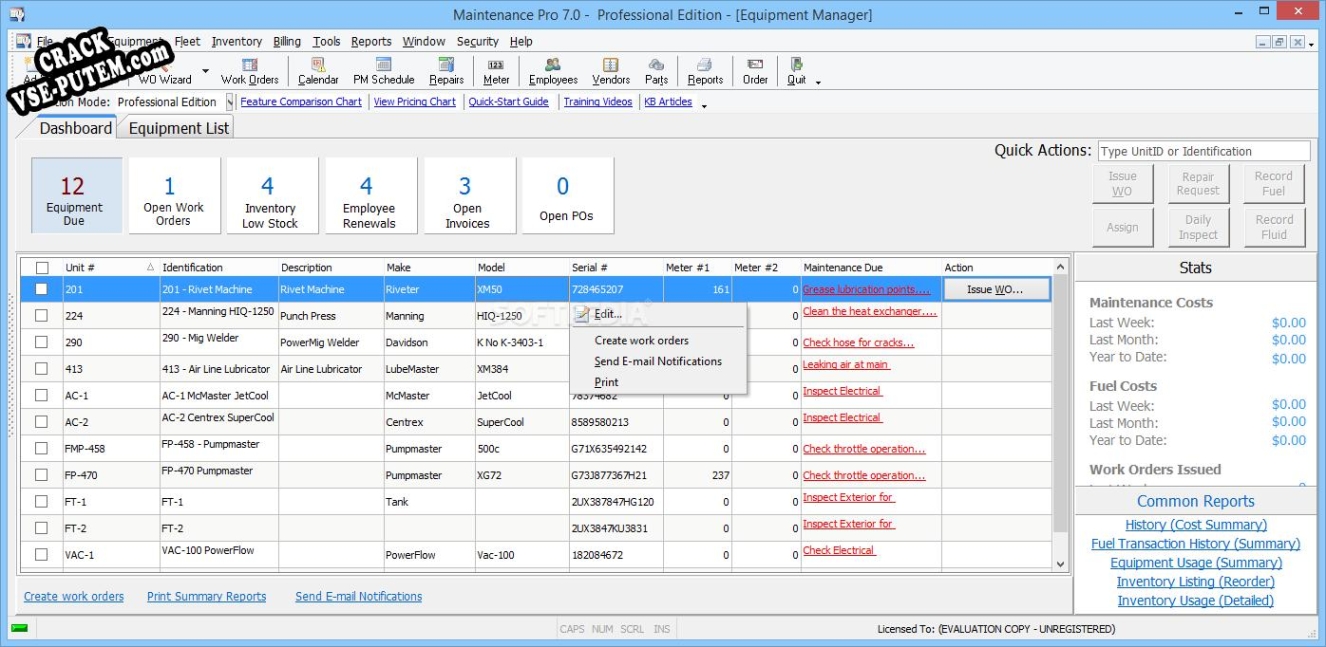The image size is (1326, 647).
Task: Expand the WO Wizard dropdown arrow
Action: (206, 71)
